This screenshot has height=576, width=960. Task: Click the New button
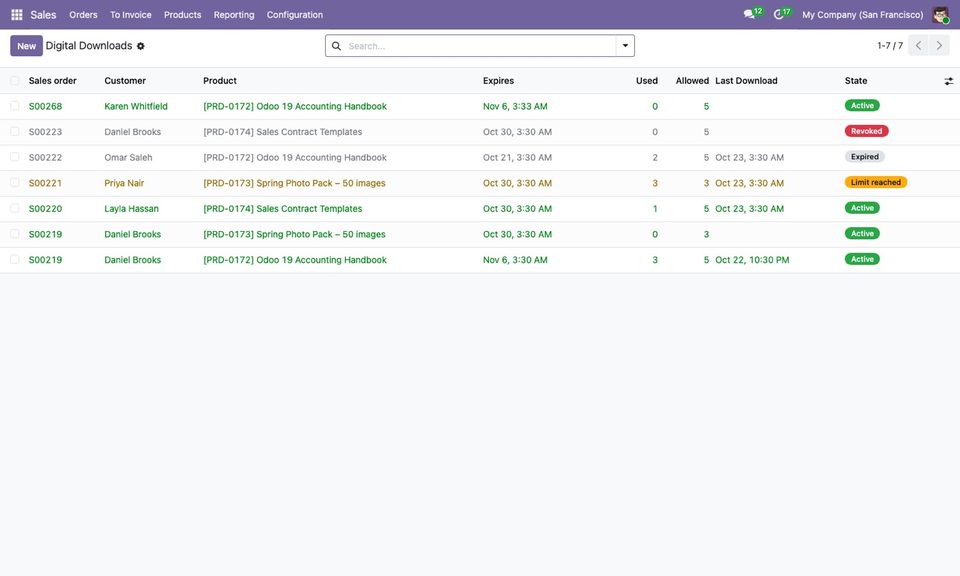click(x=26, y=46)
